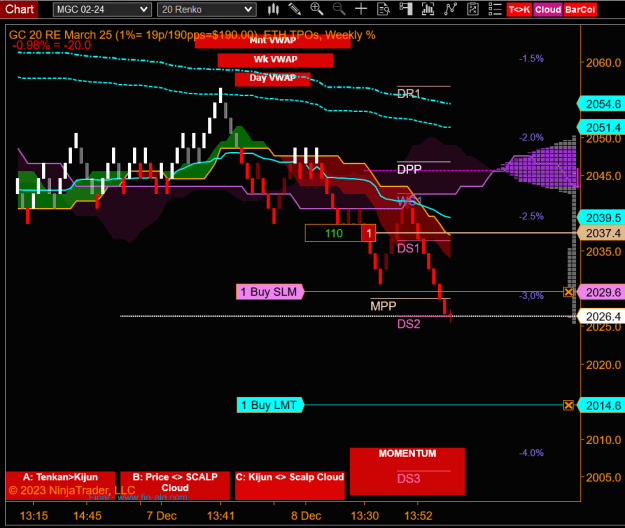Click the 2037.4 entry price marker

601,233
